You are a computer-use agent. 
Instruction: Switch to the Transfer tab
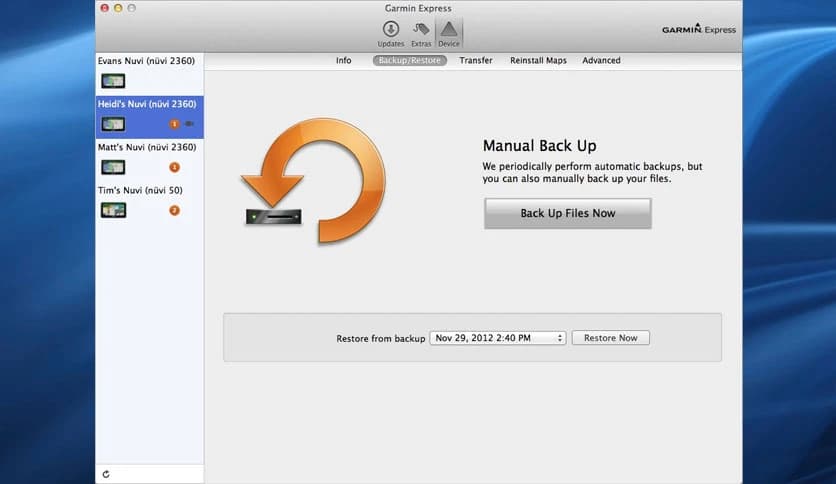tap(476, 60)
